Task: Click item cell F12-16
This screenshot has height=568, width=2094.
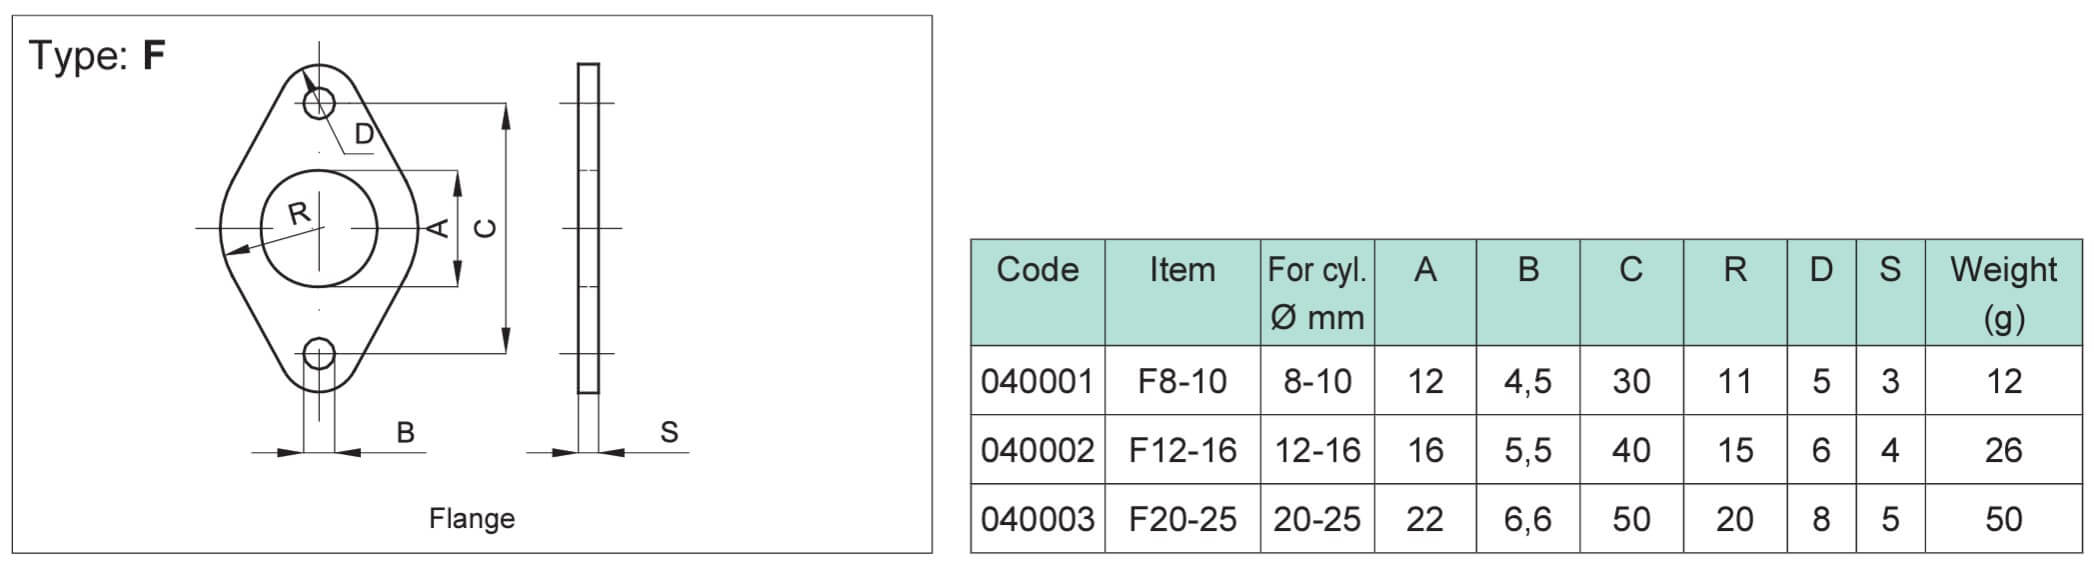Action: [1182, 450]
